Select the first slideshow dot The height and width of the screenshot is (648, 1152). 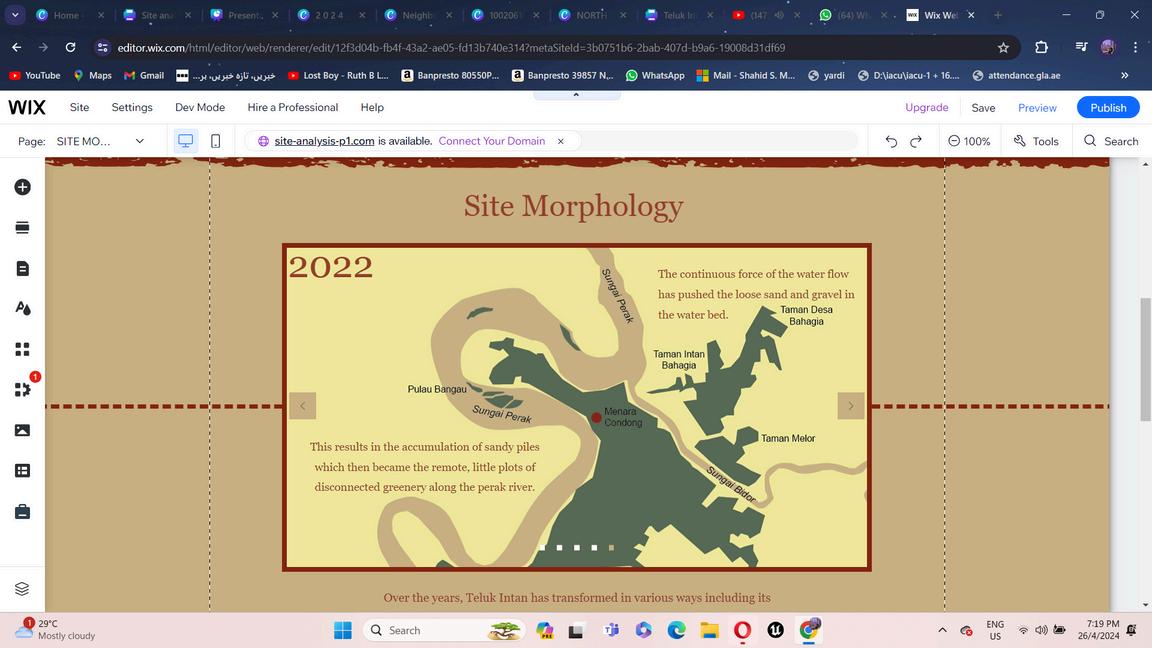coord(542,547)
